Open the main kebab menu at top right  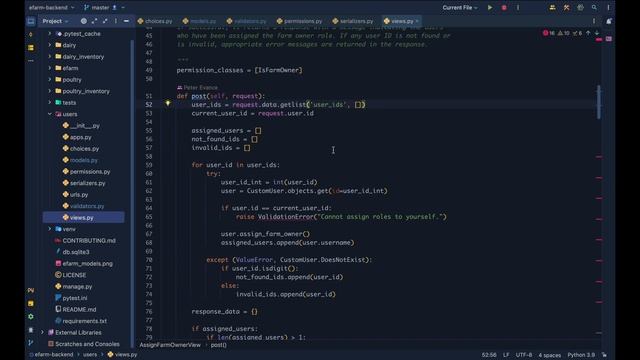coord(608,8)
